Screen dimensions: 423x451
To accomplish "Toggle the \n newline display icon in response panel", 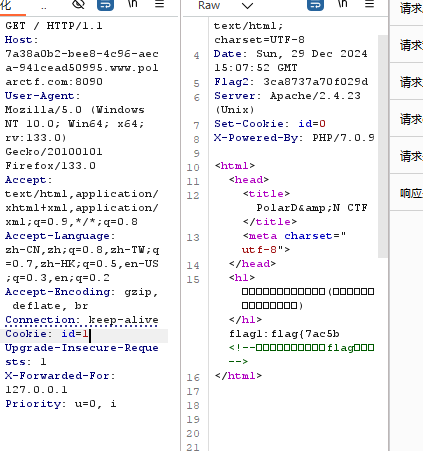I will click(x=343, y=4).
